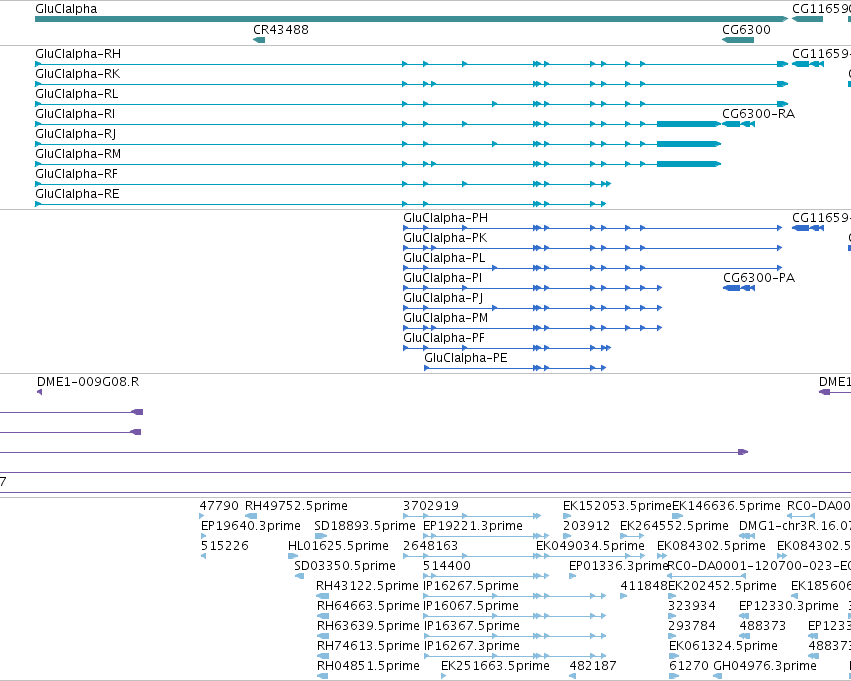The image size is (851, 681).
Task: Click polypeptide GluClalpha-PE
Action: coord(466,359)
